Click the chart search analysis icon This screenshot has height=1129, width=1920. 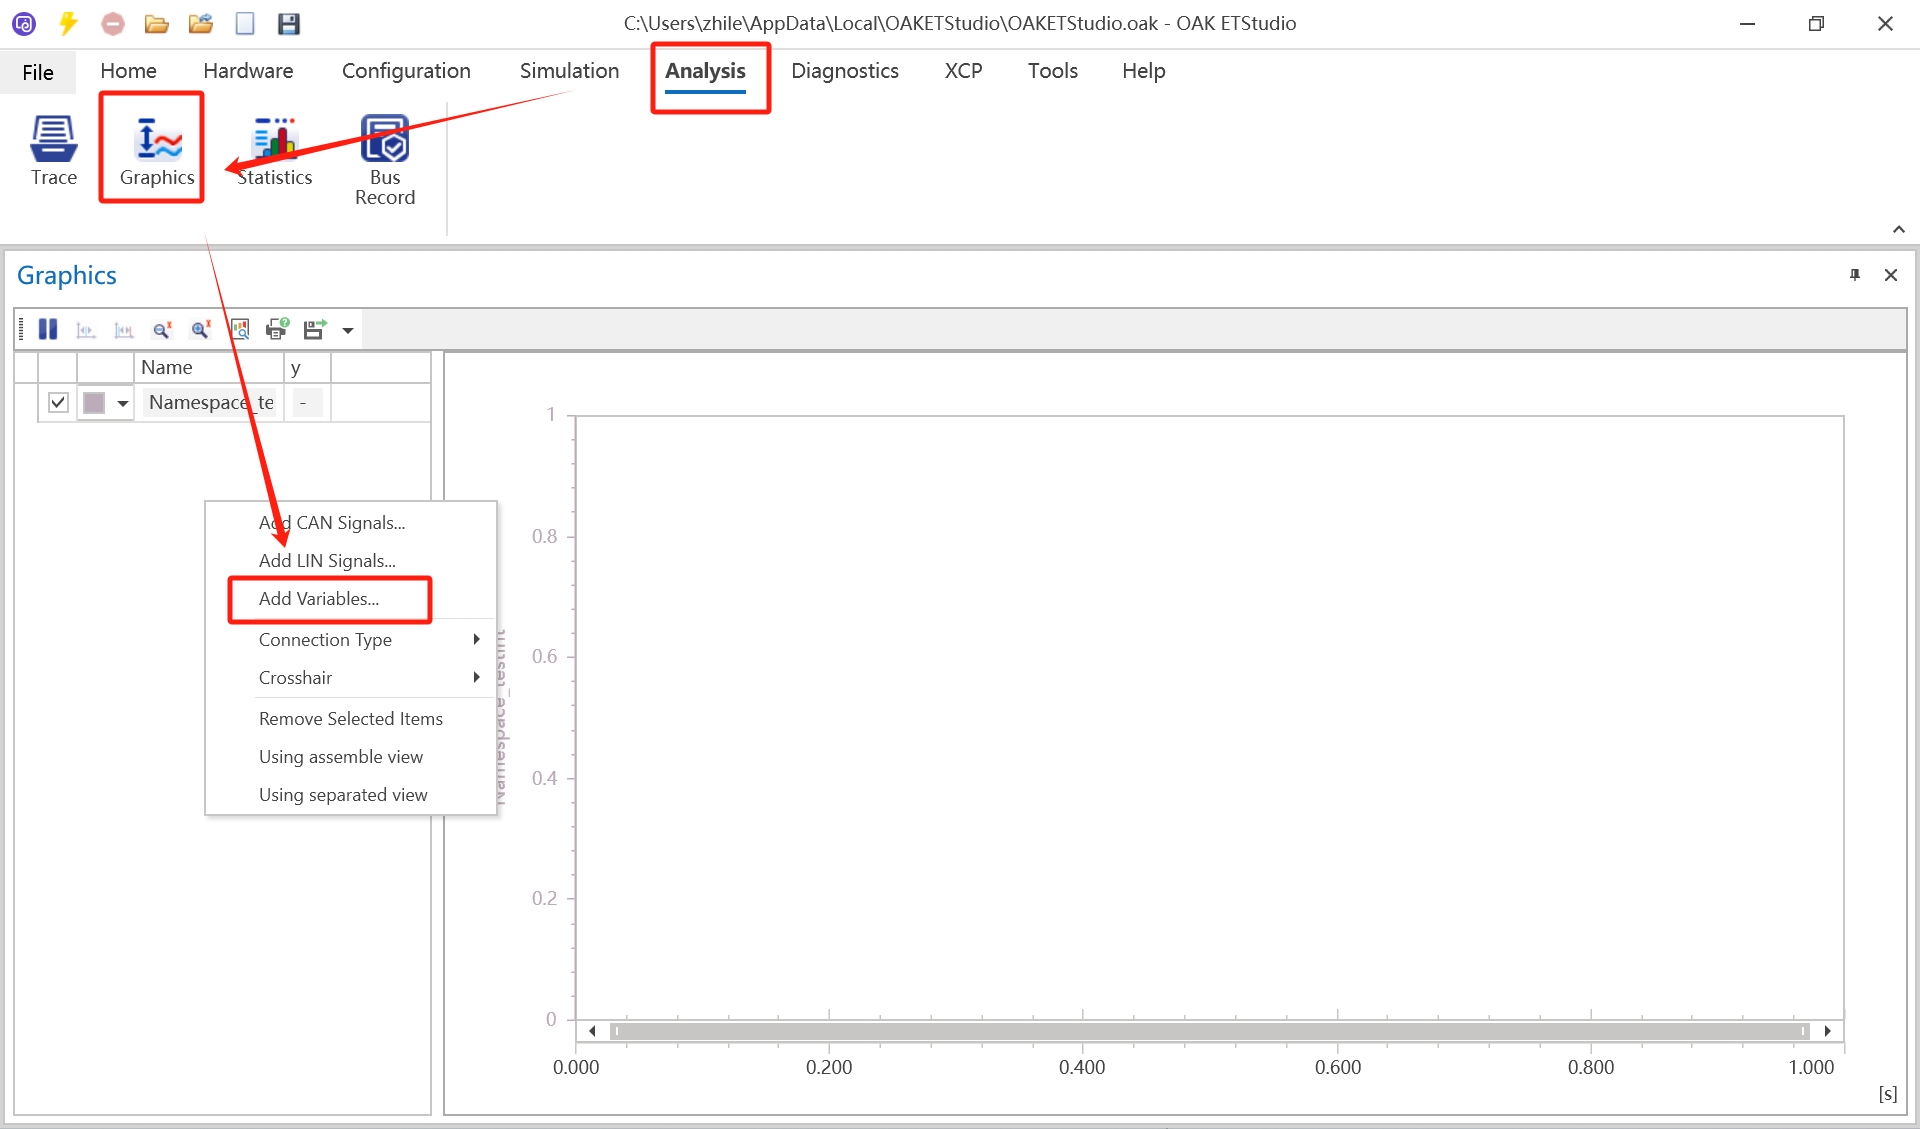point(240,329)
